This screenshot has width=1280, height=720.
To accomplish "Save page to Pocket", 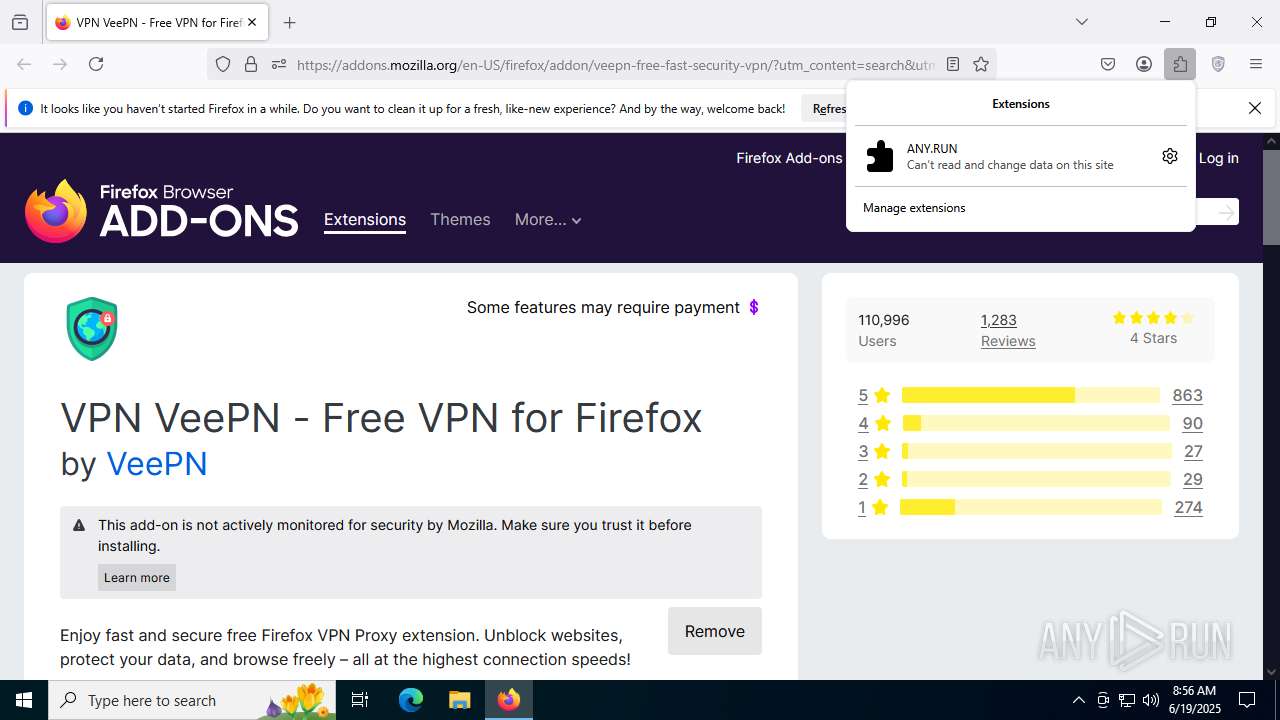I will (x=1108, y=64).
